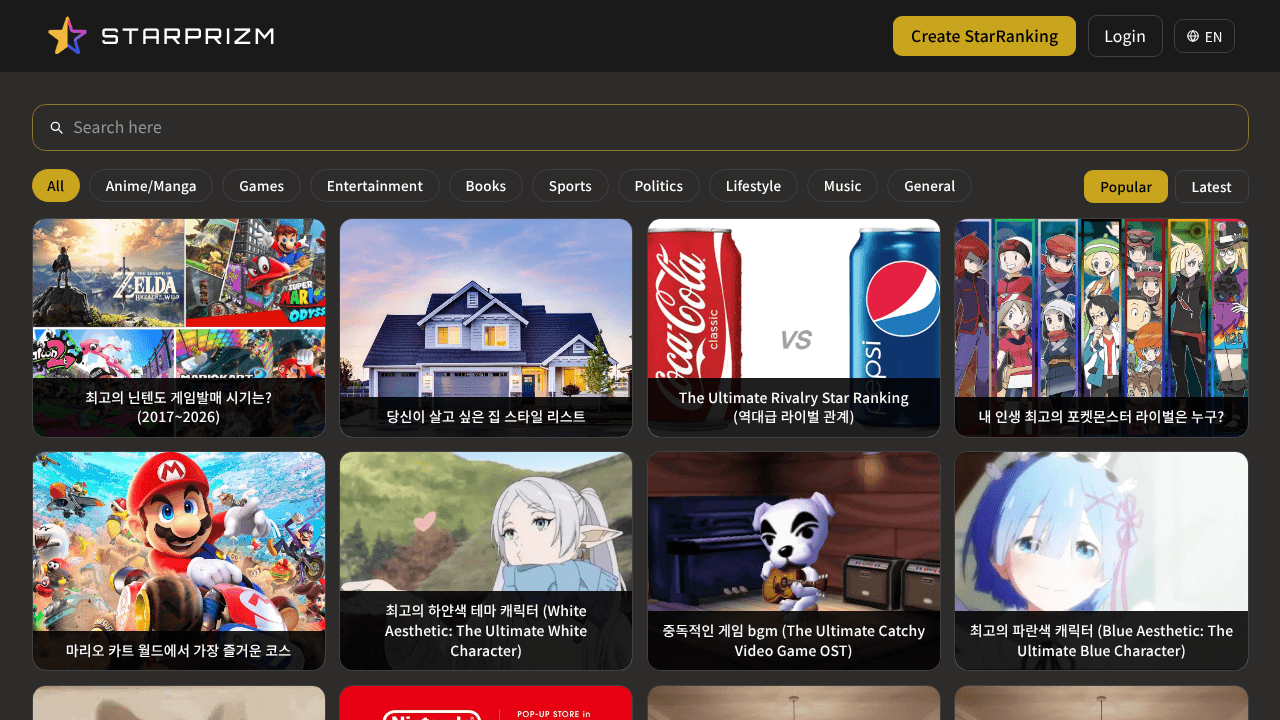Click the Create StarRanking button
Image resolution: width=1280 pixels, height=720 pixels.
coord(984,36)
